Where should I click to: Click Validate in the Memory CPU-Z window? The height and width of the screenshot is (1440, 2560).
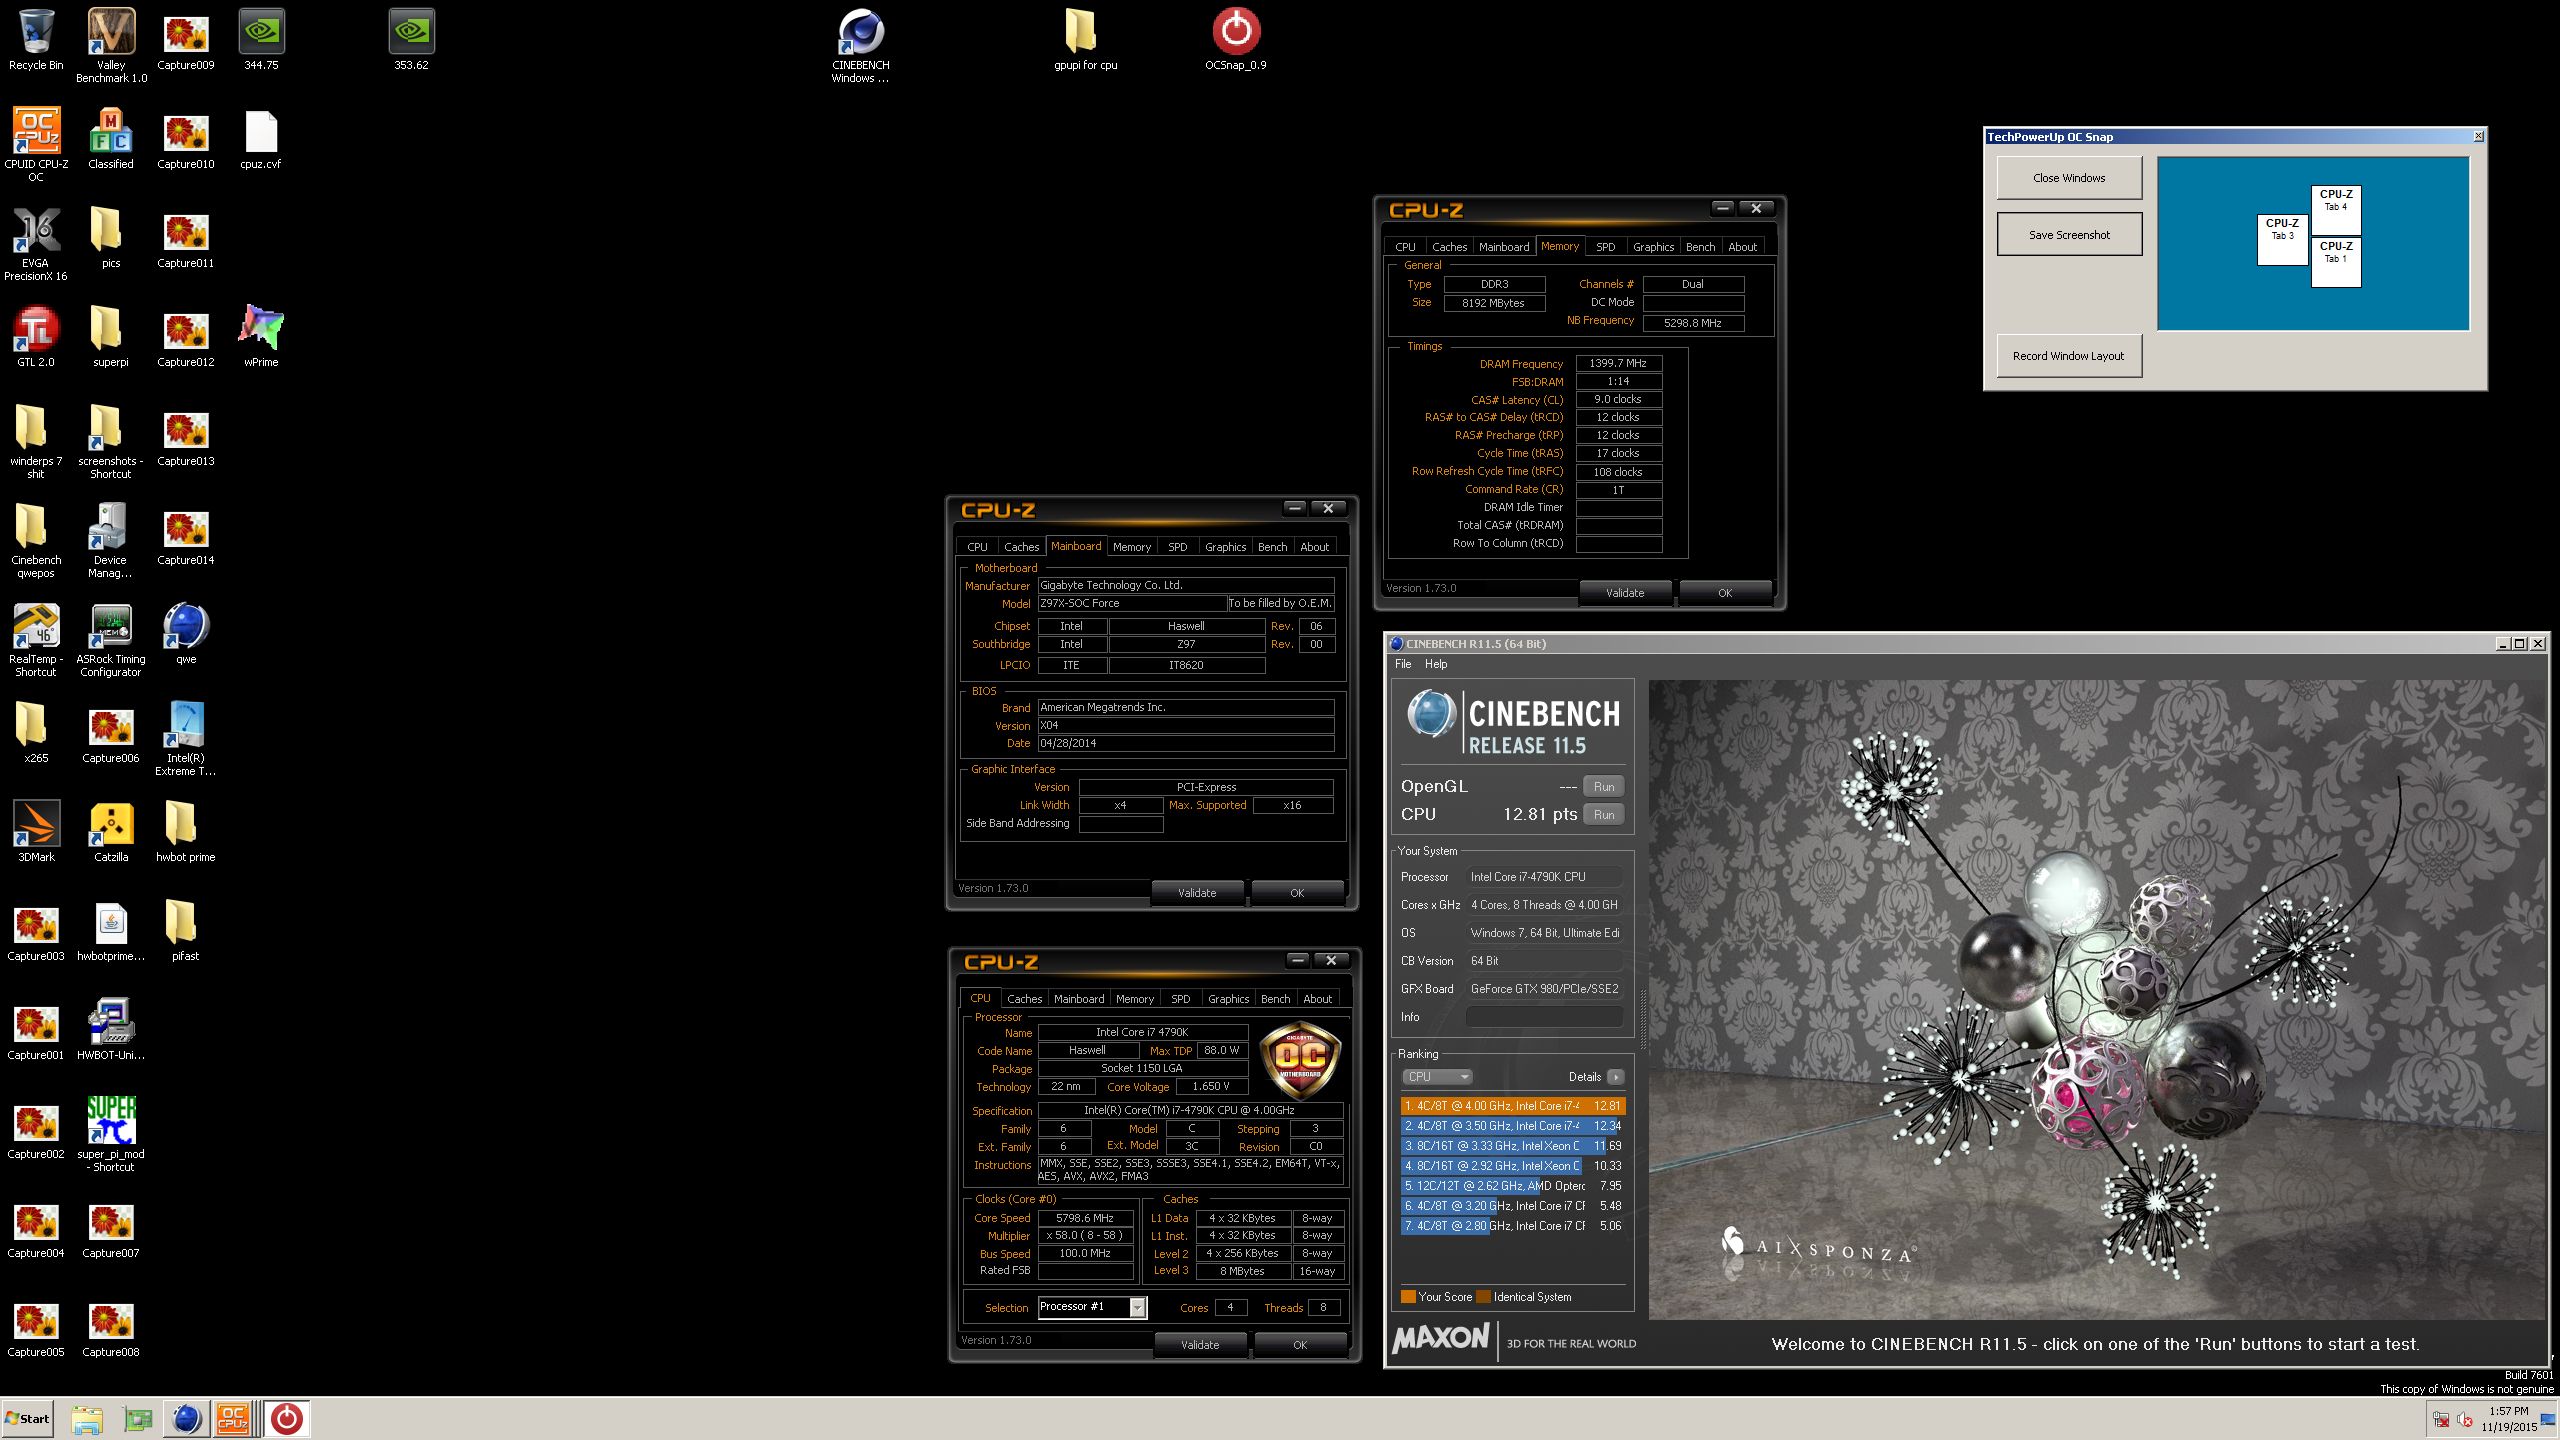(1625, 593)
